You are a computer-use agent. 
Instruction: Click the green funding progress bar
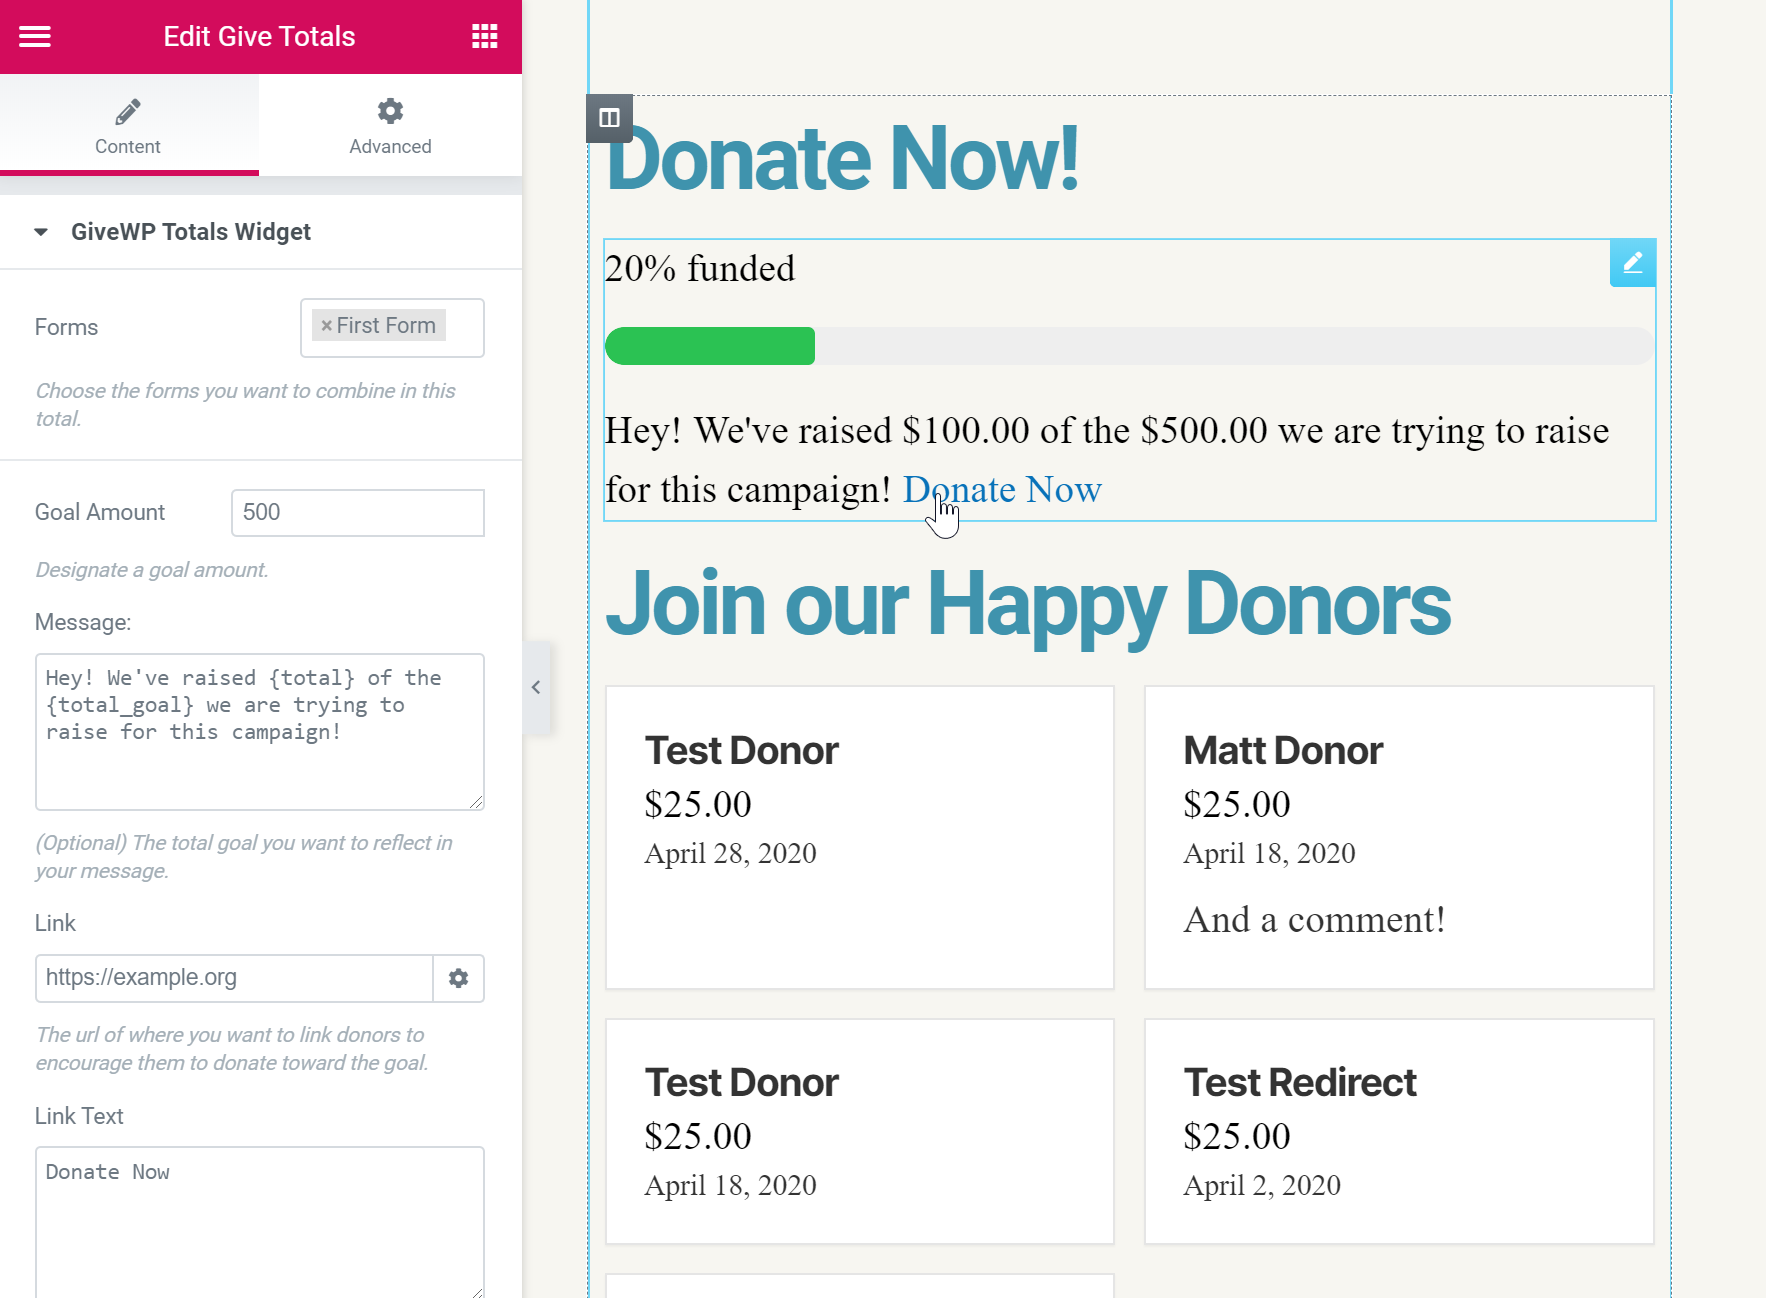pos(710,346)
